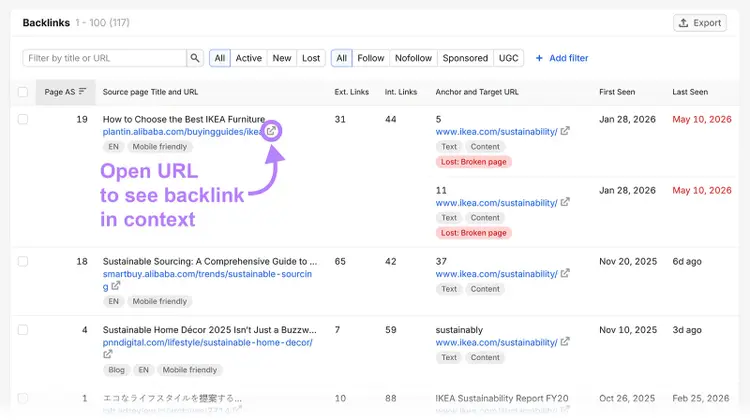Focus the Filter by title or URL field

(104, 58)
